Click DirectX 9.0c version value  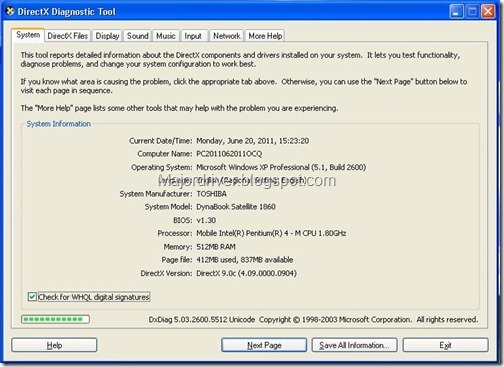[246, 273]
